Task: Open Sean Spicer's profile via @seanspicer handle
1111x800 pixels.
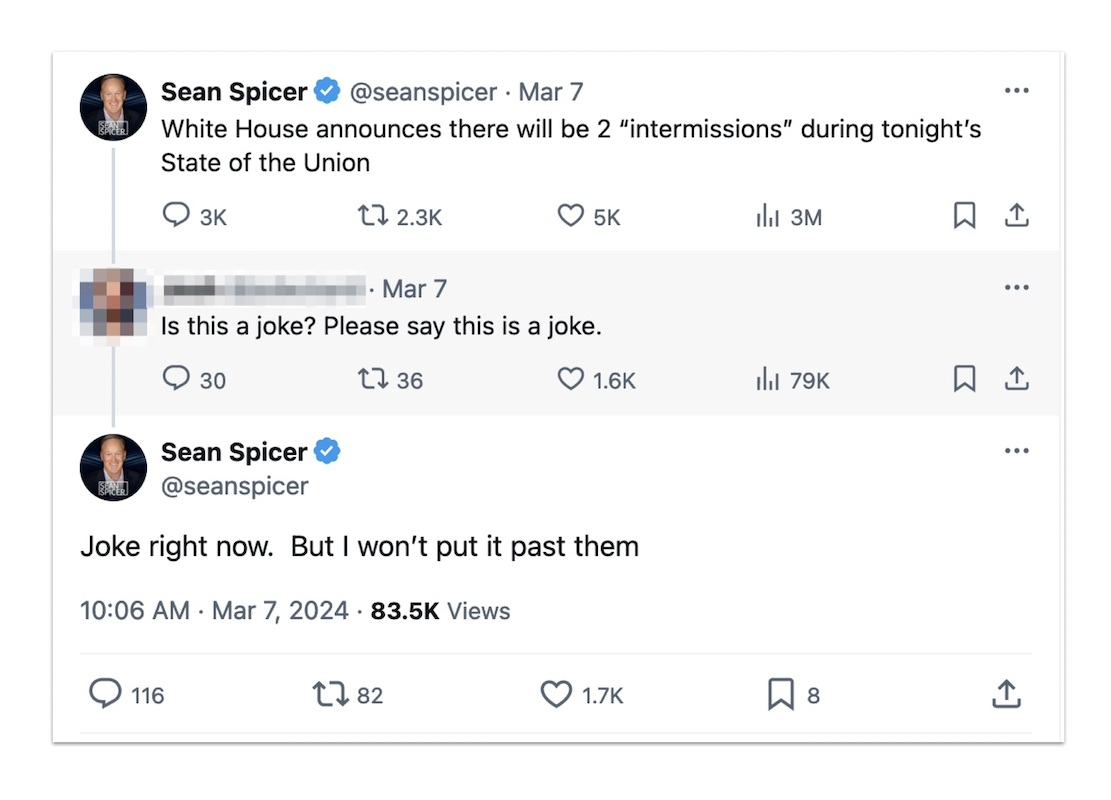Action: [426, 91]
